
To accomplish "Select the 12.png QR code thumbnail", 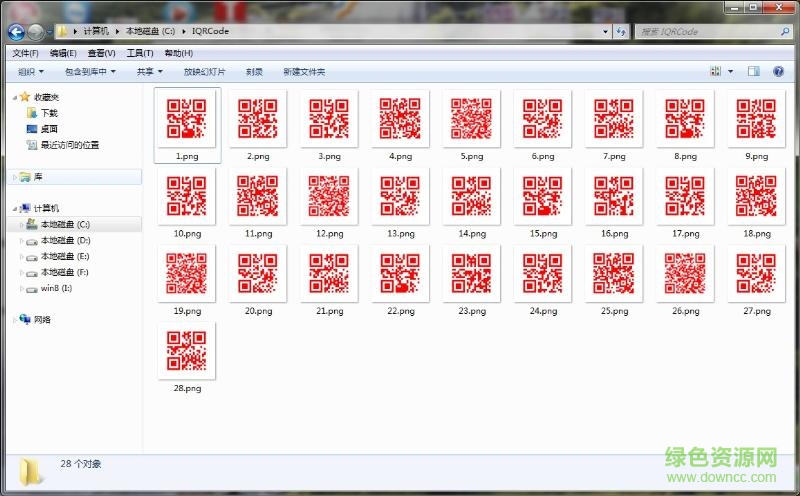I will tap(329, 196).
